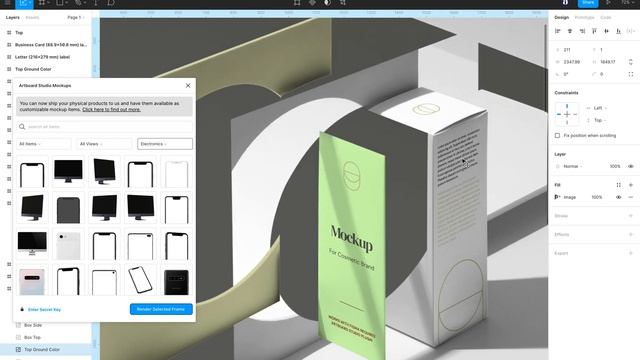Image resolution: width=640 pixels, height=360 pixels.
Task: Select the Text tool in toolbar
Action: (96, 3)
